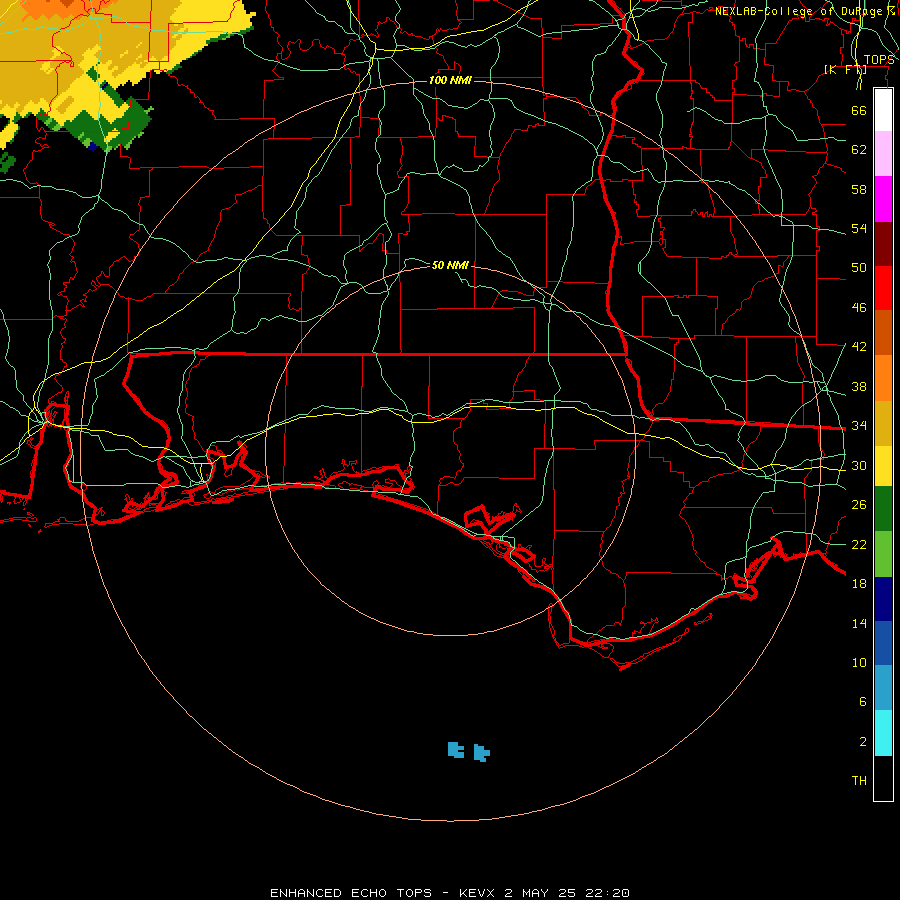Screen dimensions: 900x900
Task: Click the legend value 50
Action: click(859, 268)
